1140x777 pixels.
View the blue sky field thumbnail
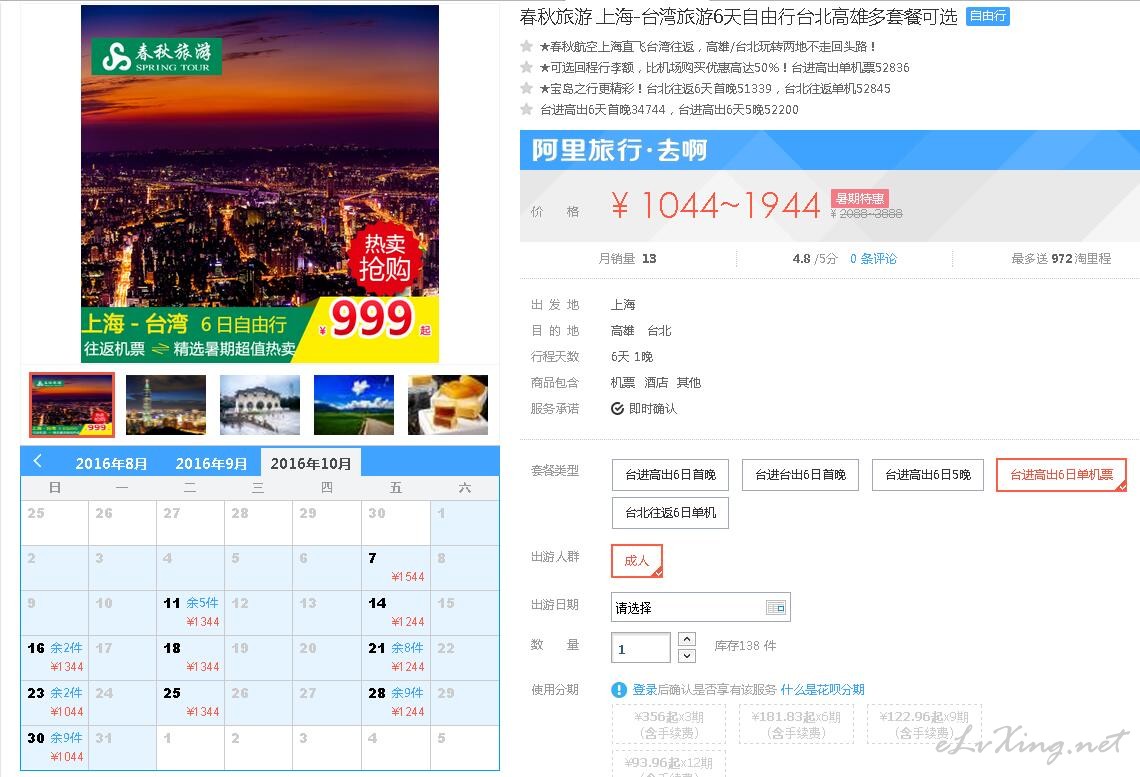(354, 405)
